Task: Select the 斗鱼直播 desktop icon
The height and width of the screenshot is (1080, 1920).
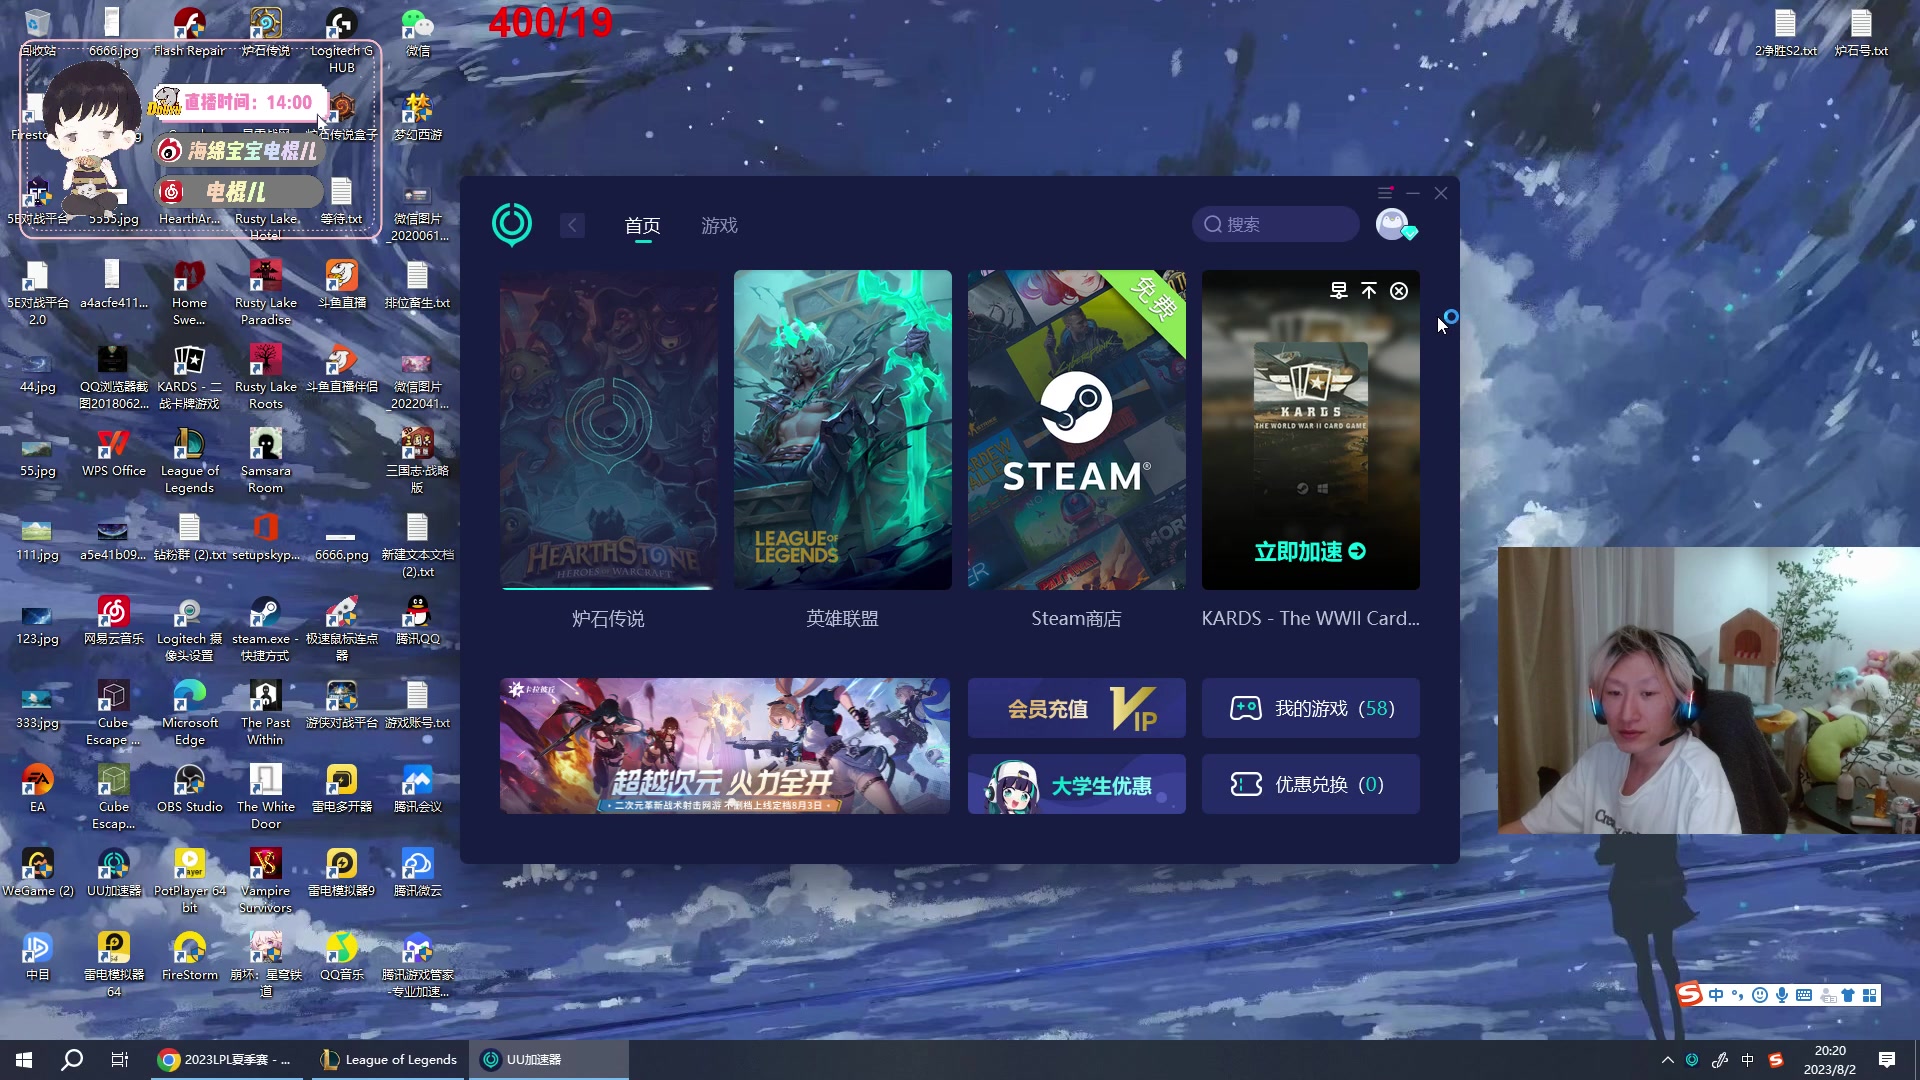Action: coord(342,284)
